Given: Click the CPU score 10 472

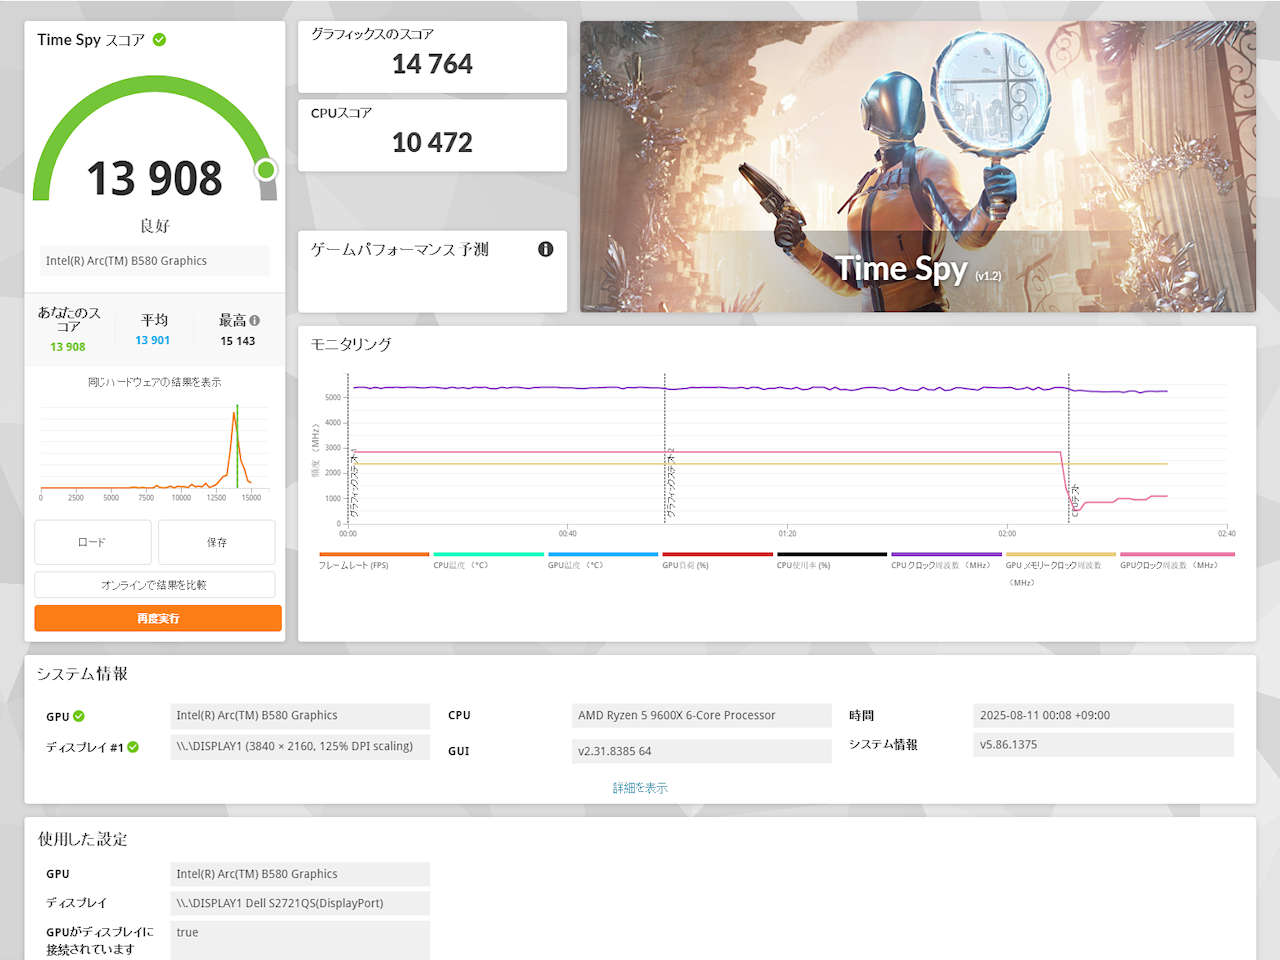Looking at the screenshot, I should point(432,143).
